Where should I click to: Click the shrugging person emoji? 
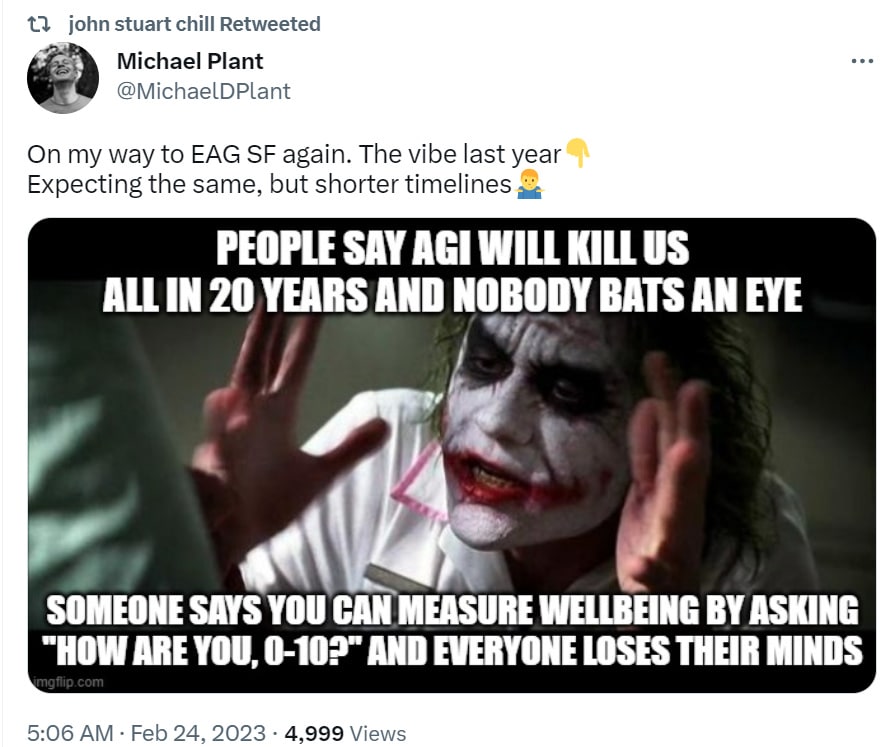click(530, 184)
